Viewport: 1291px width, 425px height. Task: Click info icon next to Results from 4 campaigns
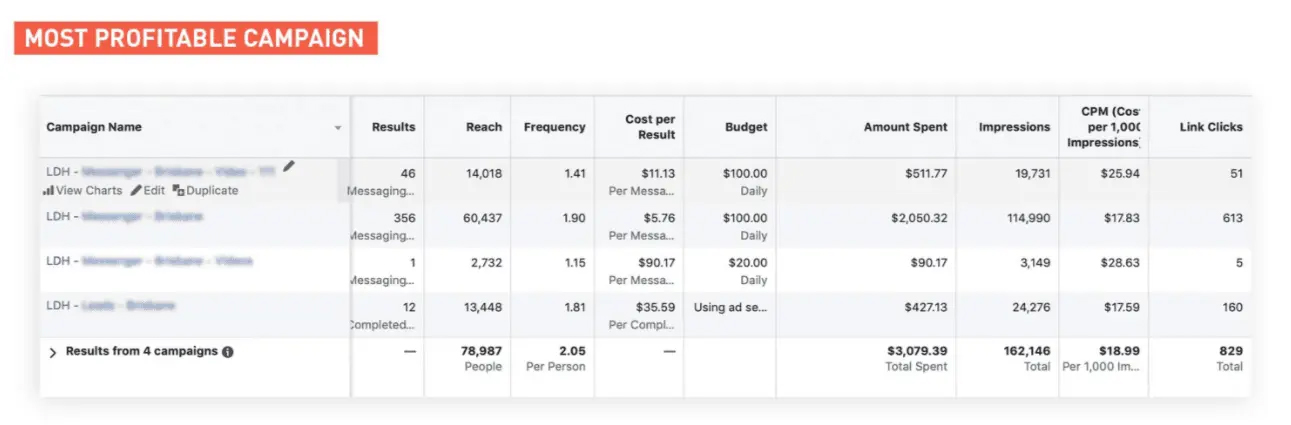click(228, 352)
